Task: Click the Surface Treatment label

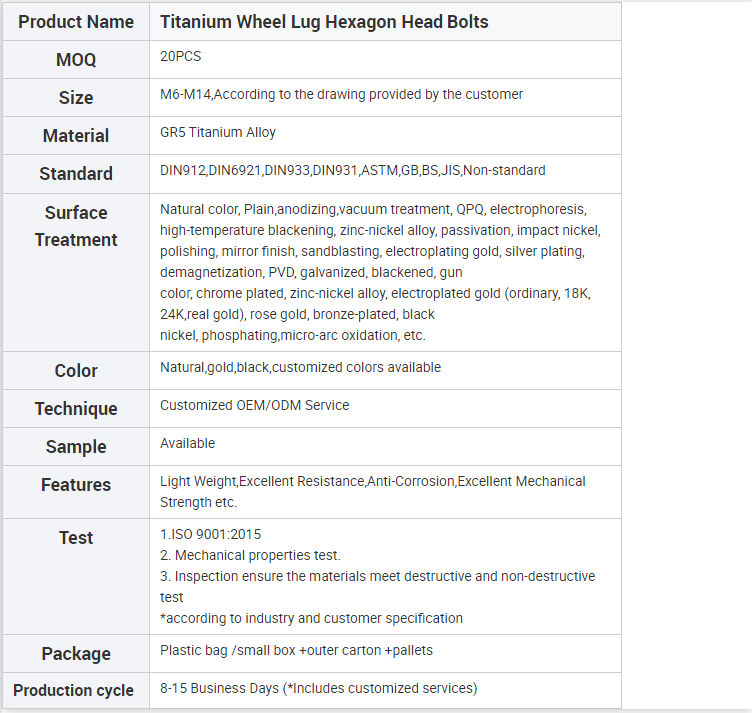Action: pos(76,226)
